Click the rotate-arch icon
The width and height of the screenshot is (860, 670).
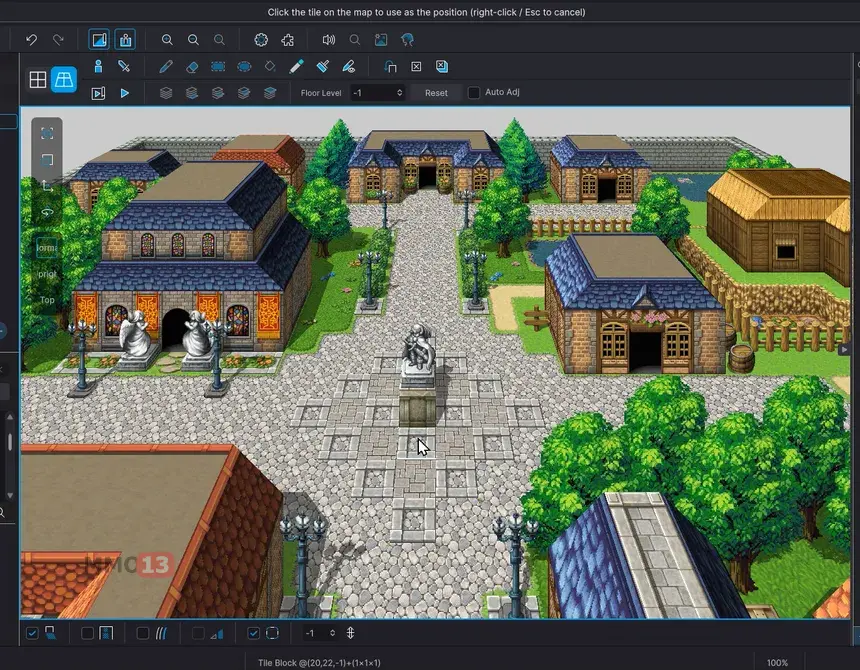(391, 67)
